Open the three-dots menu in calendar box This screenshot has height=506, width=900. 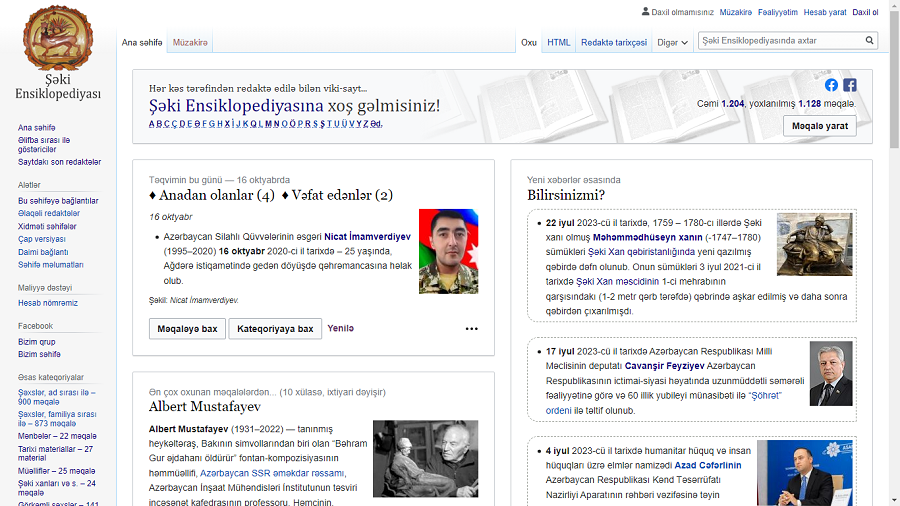(x=471, y=329)
